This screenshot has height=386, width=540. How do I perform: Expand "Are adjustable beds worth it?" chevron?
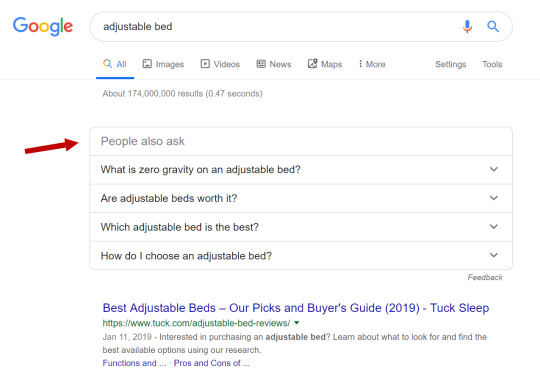coord(494,198)
